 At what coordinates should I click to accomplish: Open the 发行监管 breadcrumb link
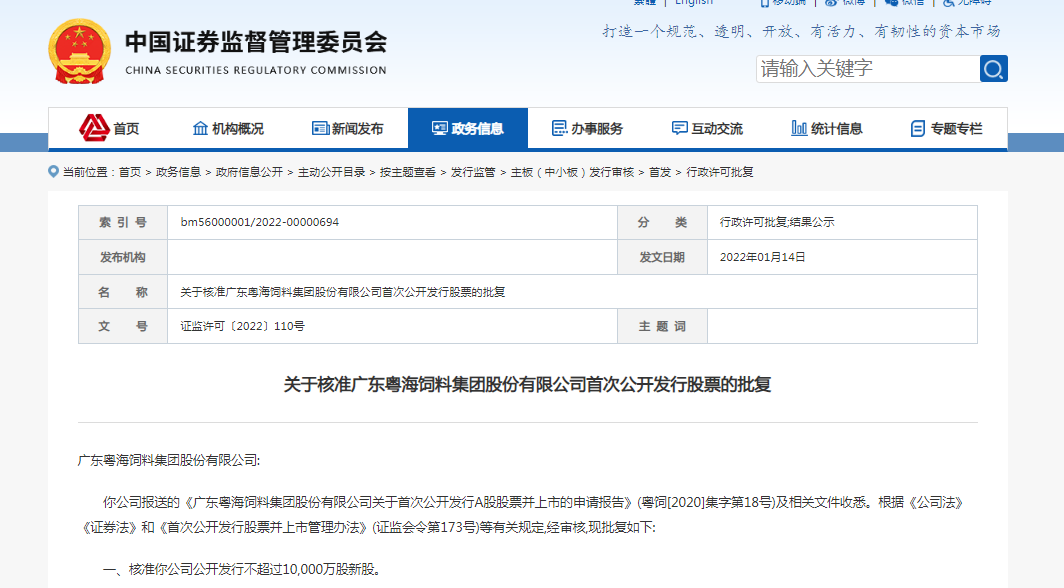(x=473, y=172)
